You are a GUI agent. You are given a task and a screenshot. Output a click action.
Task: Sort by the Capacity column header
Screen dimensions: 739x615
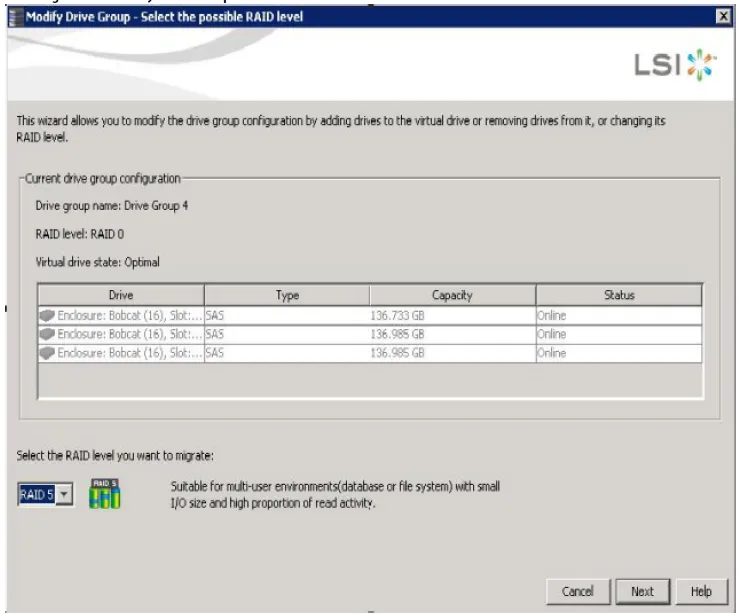(x=452, y=295)
